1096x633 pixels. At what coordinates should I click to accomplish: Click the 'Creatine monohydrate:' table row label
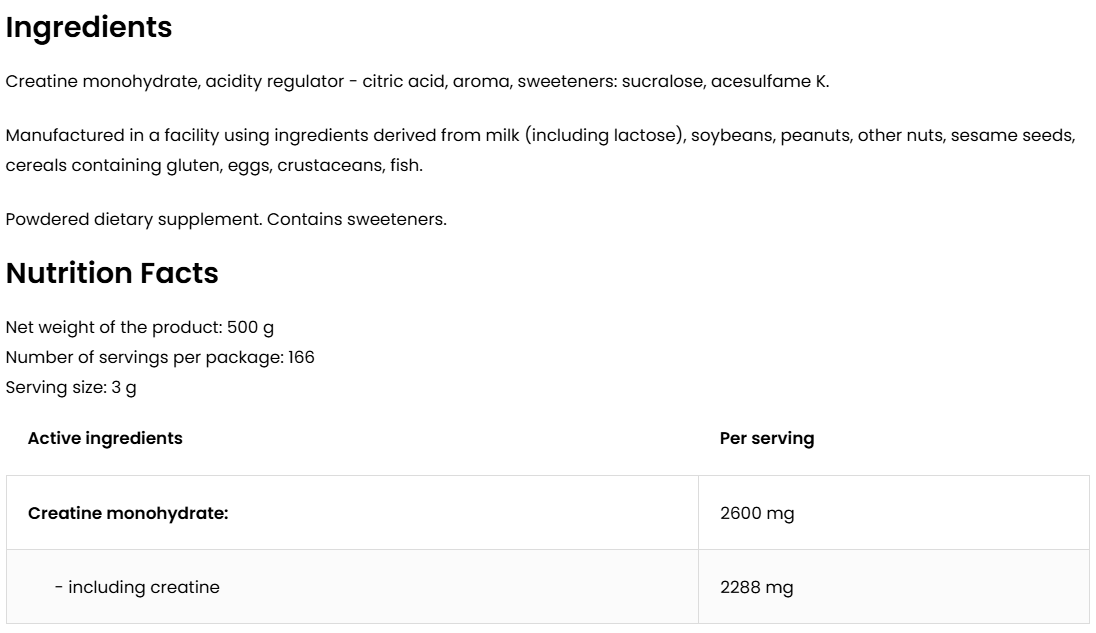tap(128, 513)
